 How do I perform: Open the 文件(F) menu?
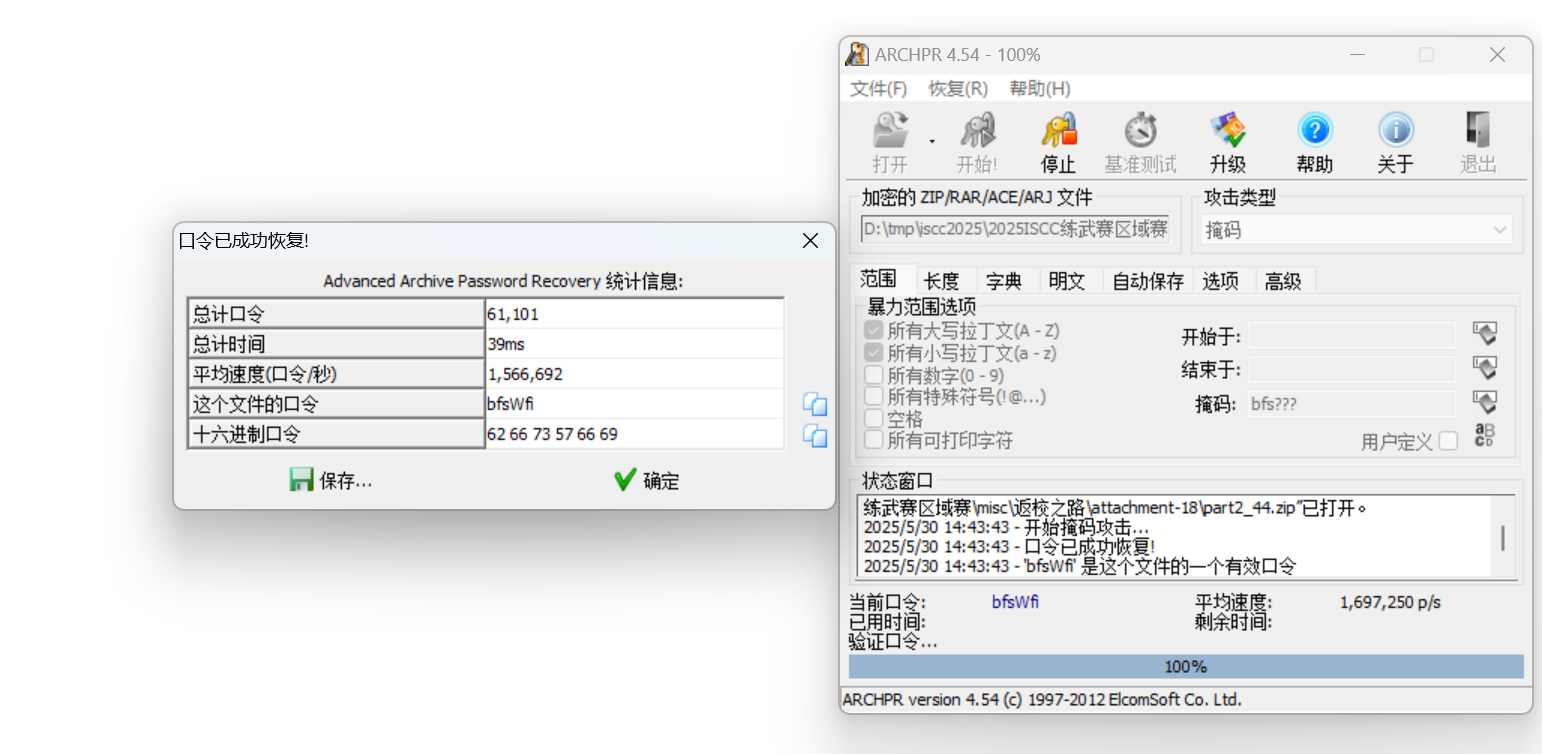coord(879,88)
